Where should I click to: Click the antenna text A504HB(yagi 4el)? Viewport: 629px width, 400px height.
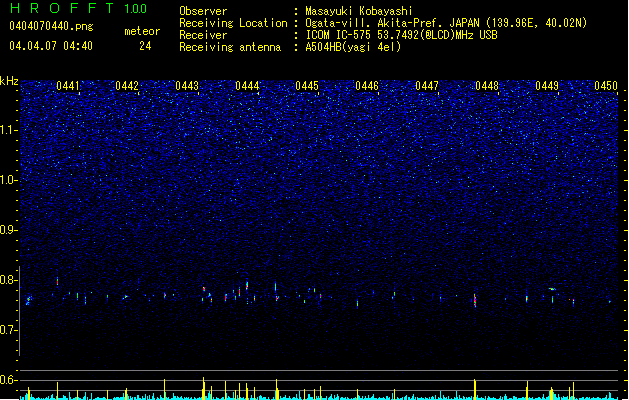click(353, 47)
